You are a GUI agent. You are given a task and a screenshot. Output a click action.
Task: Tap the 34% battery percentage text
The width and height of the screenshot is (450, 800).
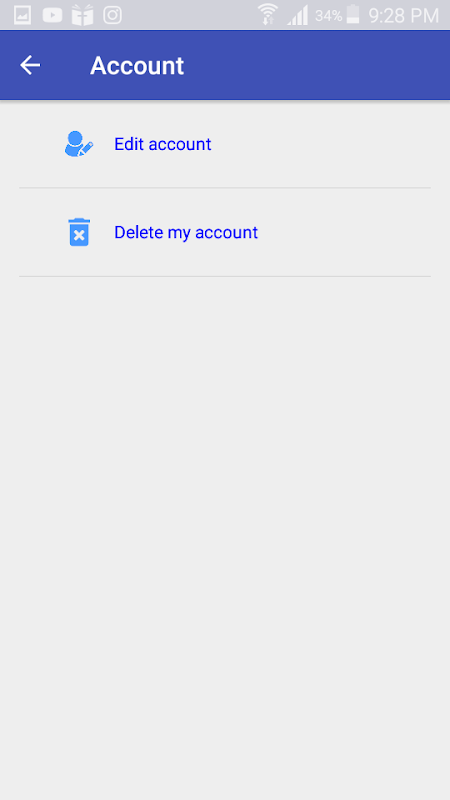pyautogui.click(x=328, y=16)
